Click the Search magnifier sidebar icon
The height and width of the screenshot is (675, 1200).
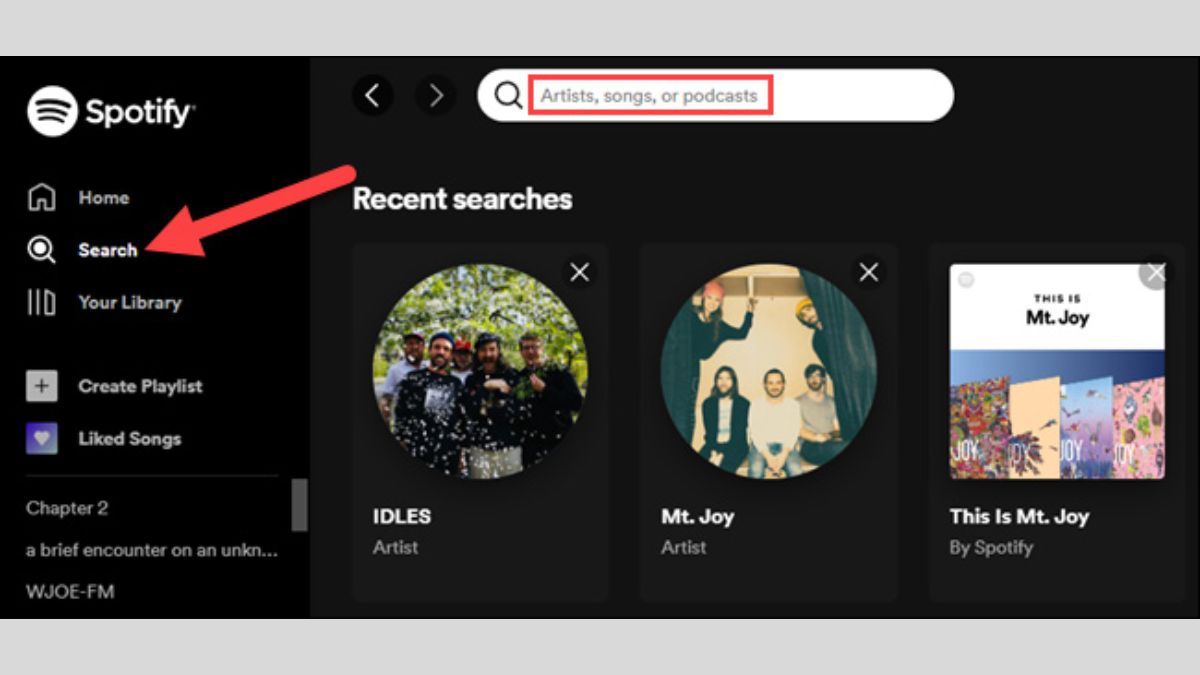41,250
